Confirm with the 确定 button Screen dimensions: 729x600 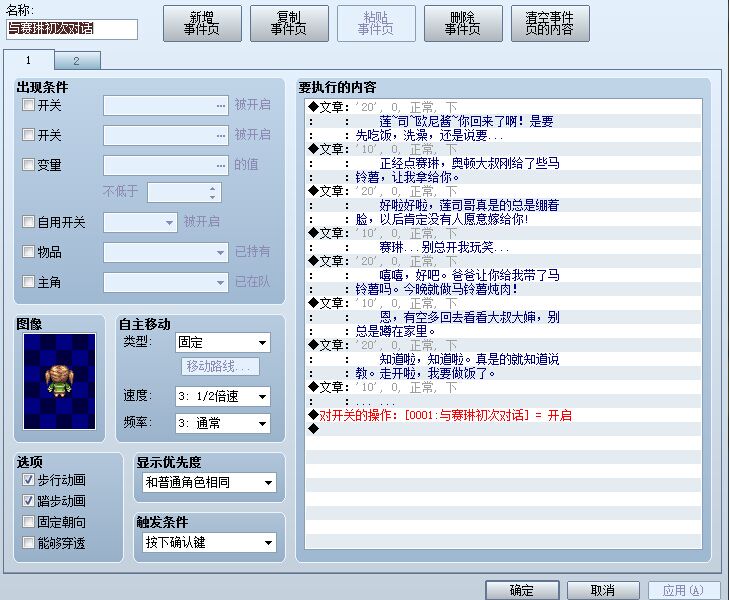pos(522,590)
